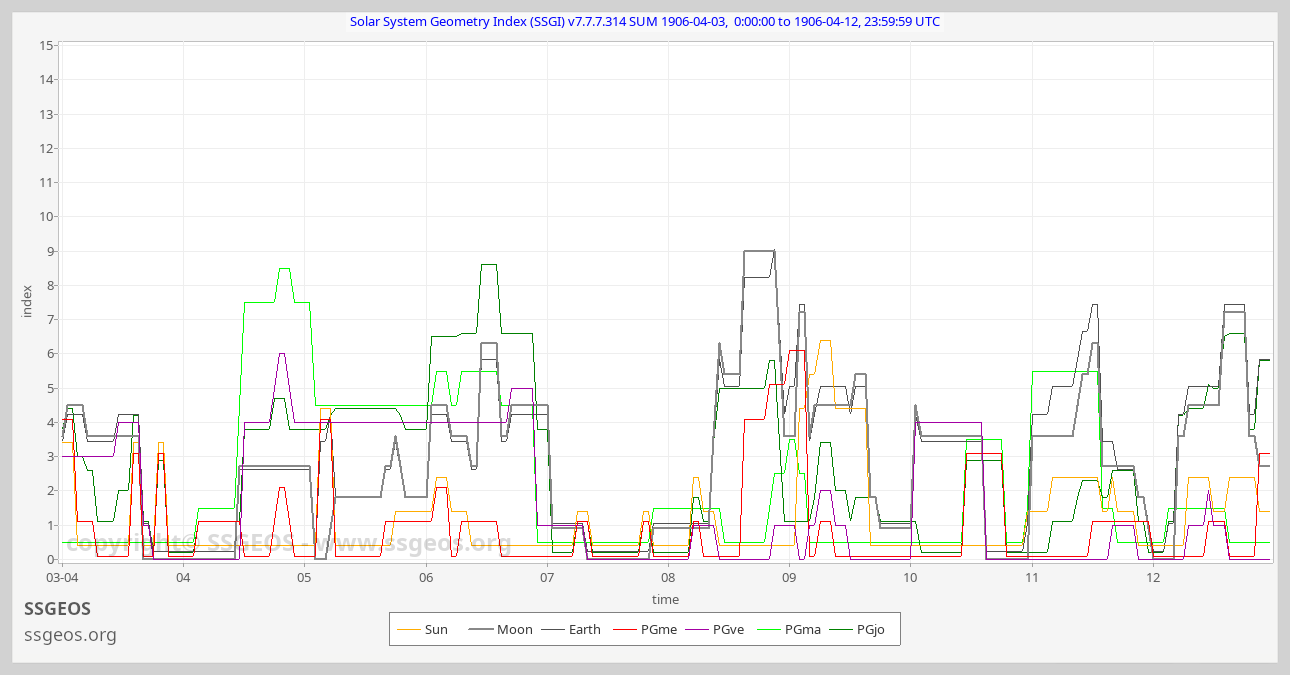Click the PGjo legend line swatch
This screenshot has width=1290, height=675.
tap(840, 630)
